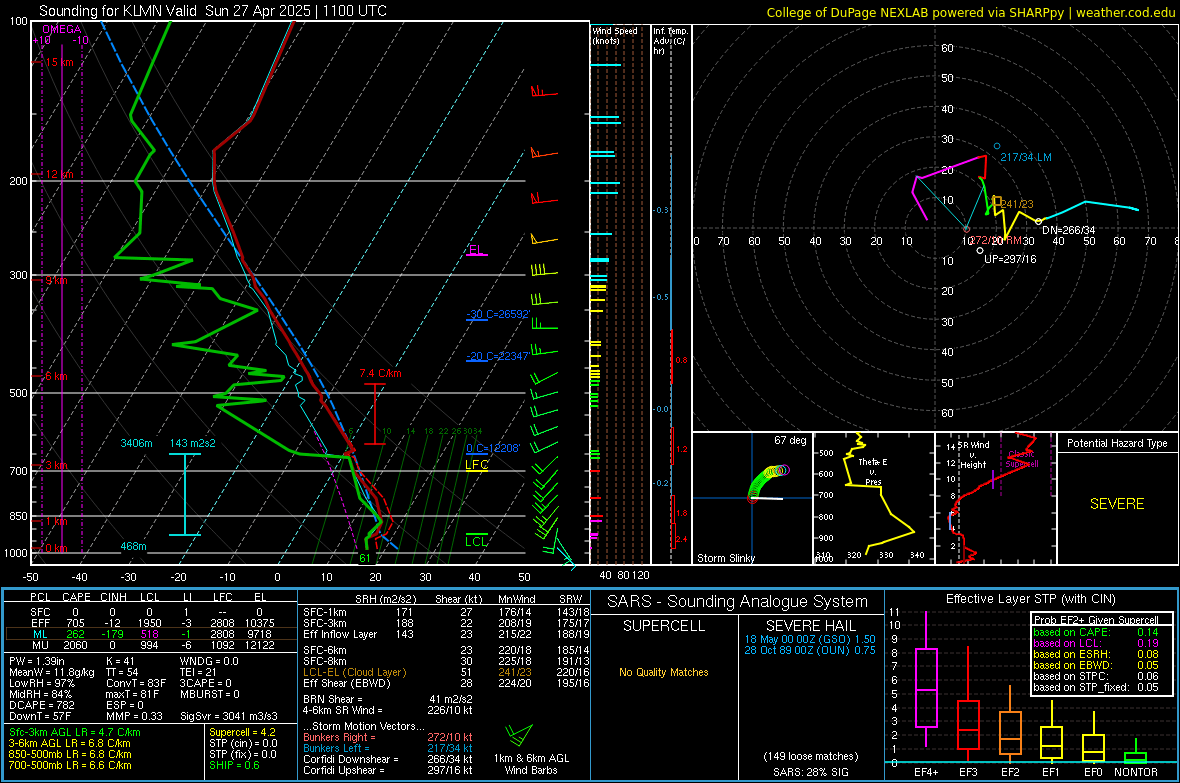Viewport: 1180px width, 783px height.
Task: Select the green LCL level label
Action: pos(476,541)
